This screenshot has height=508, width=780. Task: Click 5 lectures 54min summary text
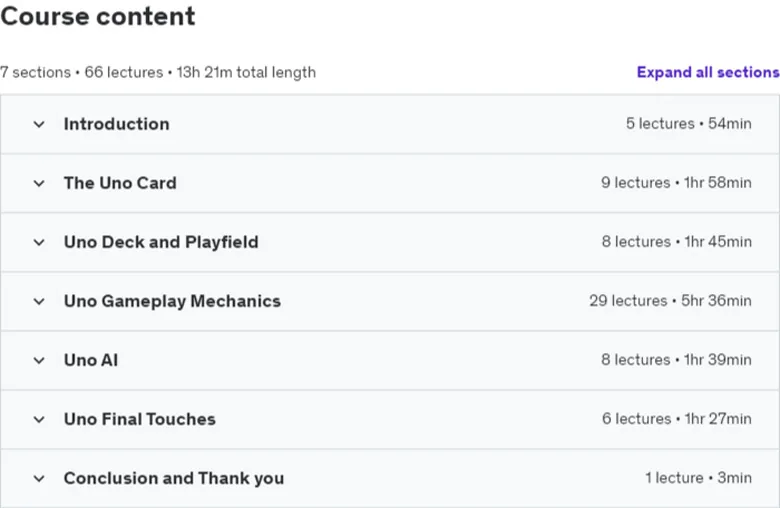688,123
